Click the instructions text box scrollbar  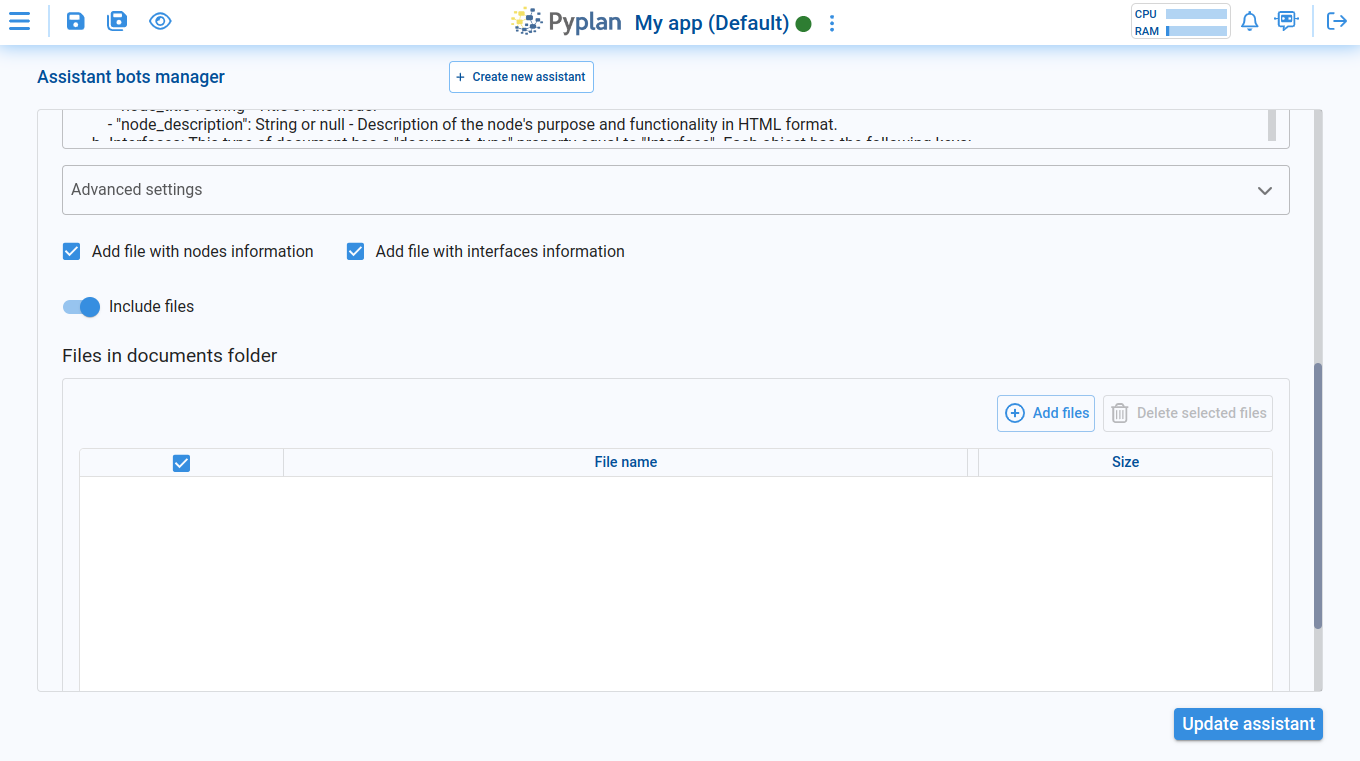point(1272,125)
